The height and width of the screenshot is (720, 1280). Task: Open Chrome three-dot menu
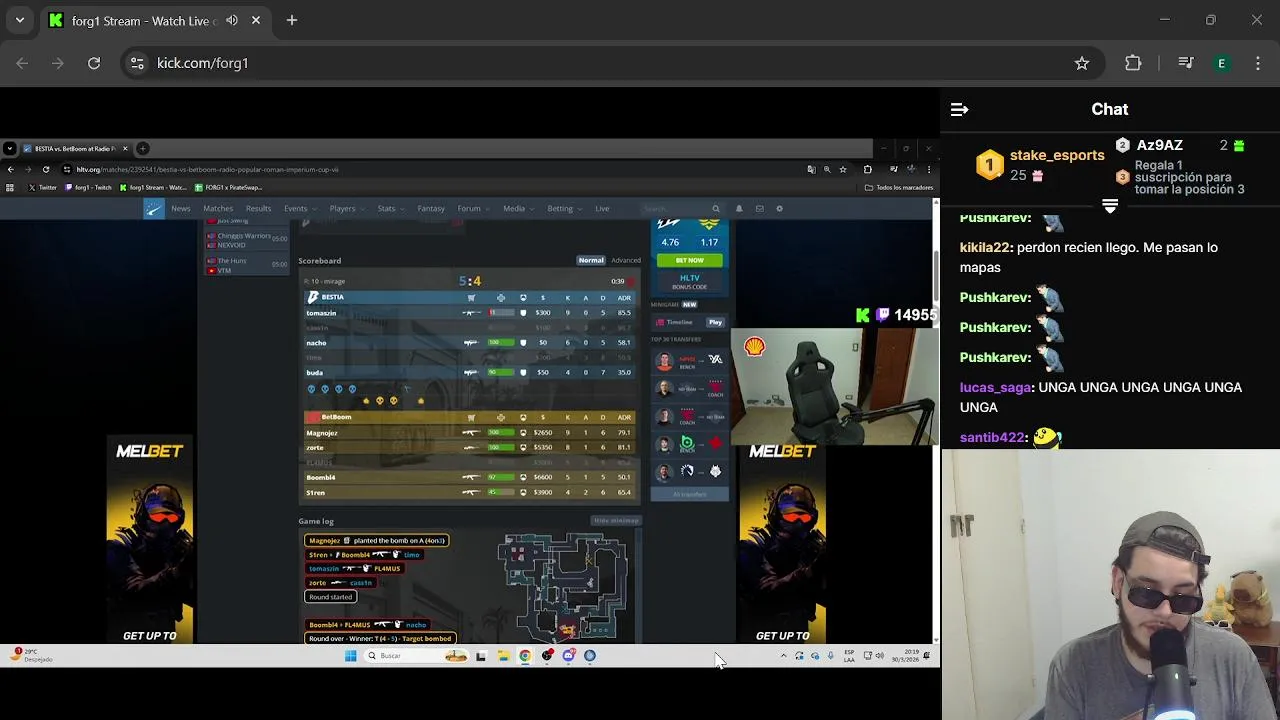click(1258, 63)
